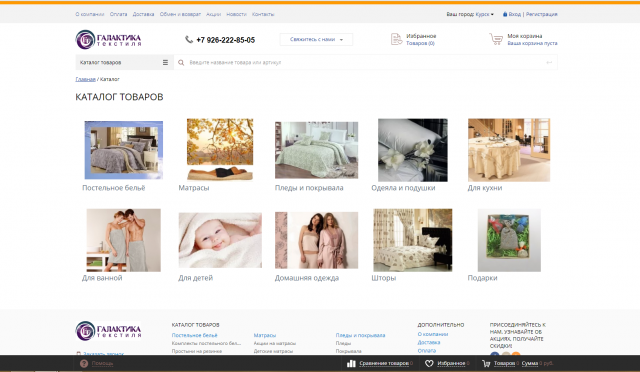The width and height of the screenshot is (640, 372).
Task: Click the Постельное бельё caption under image
Action: [x=113, y=188]
